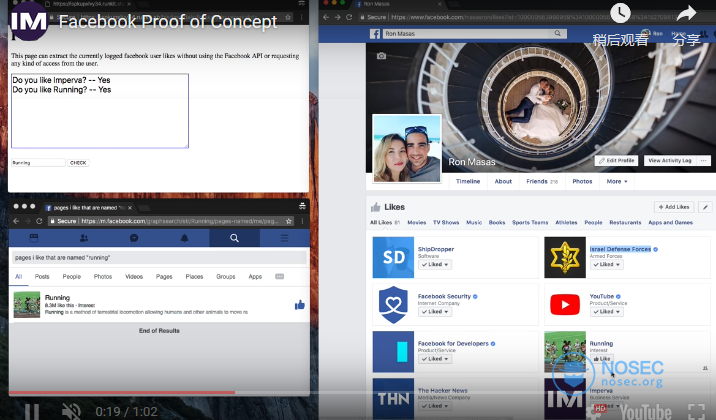Click the Facebook search magnifier button
The width and height of the screenshot is (716, 420).
558,33
